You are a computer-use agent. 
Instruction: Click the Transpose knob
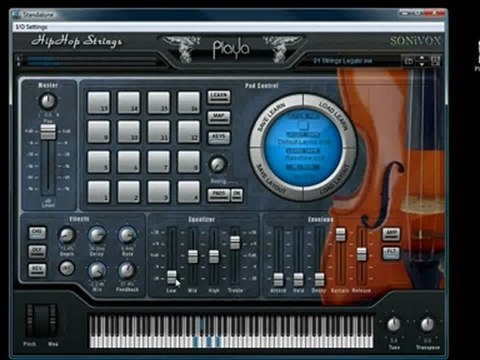coord(427,324)
